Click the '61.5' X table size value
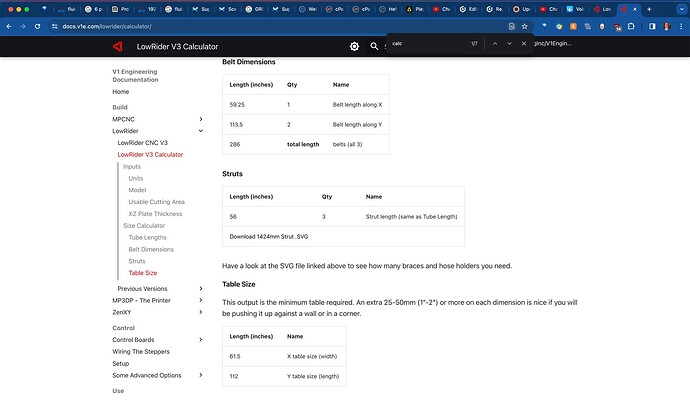This screenshot has height=402, width=690. [x=235, y=356]
